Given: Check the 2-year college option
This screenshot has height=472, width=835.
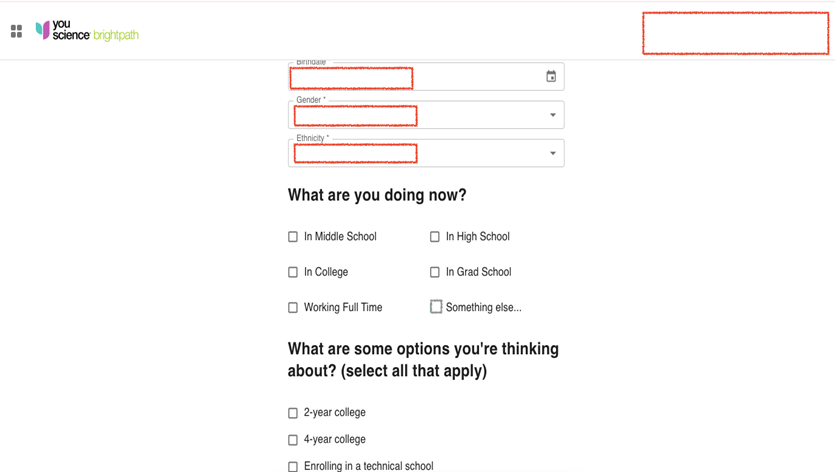Looking at the screenshot, I should [293, 413].
